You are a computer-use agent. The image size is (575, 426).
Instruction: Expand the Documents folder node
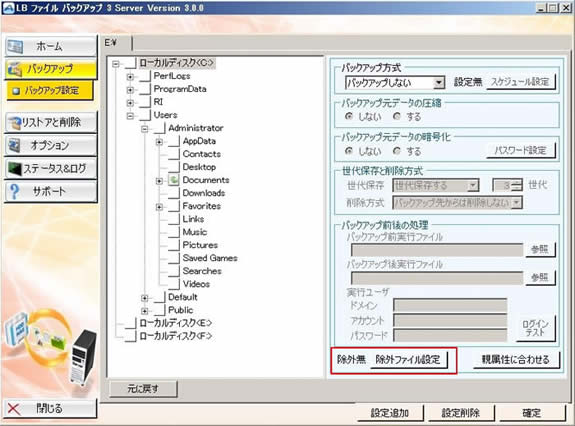coord(159,181)
